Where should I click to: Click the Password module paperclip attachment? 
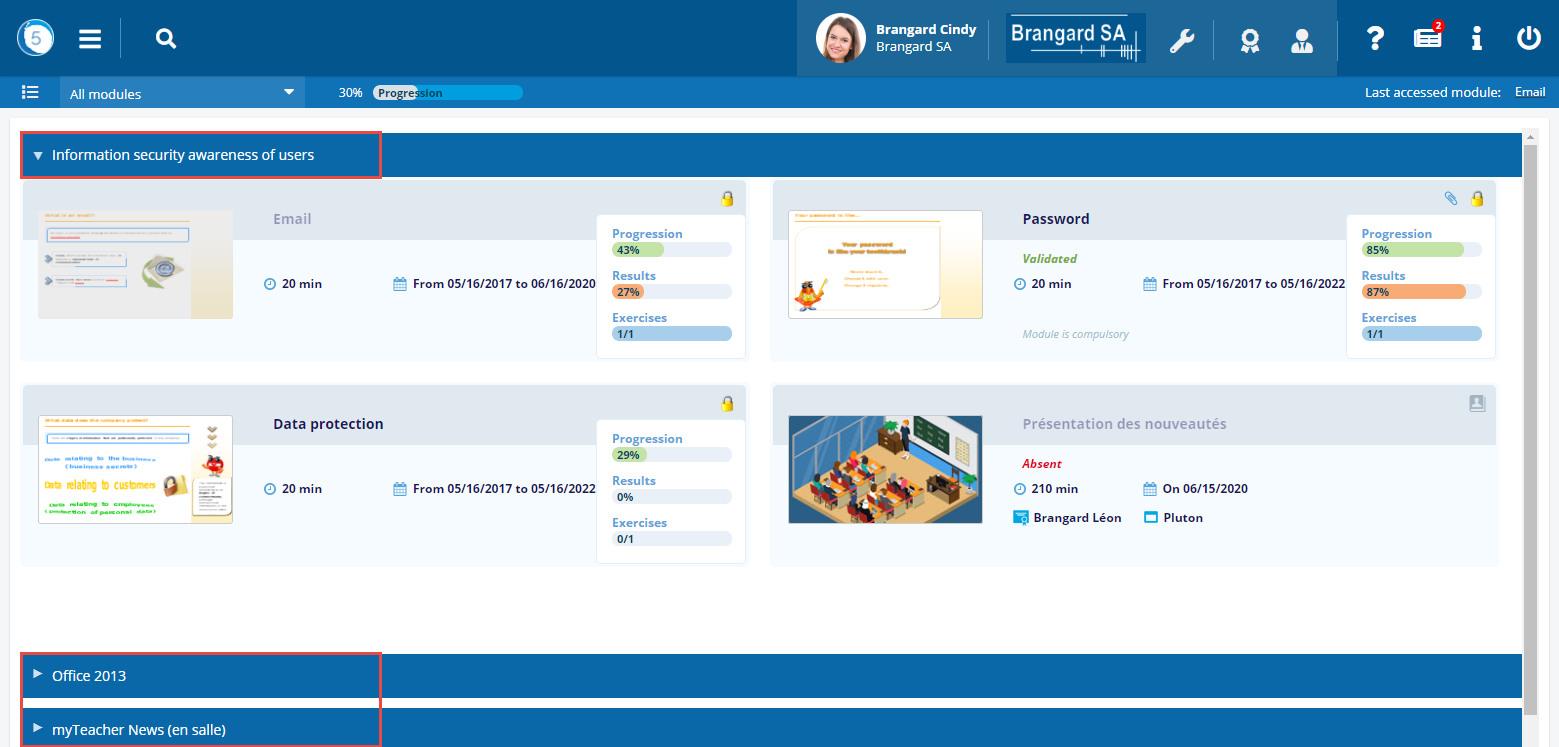click(1451, 198)
